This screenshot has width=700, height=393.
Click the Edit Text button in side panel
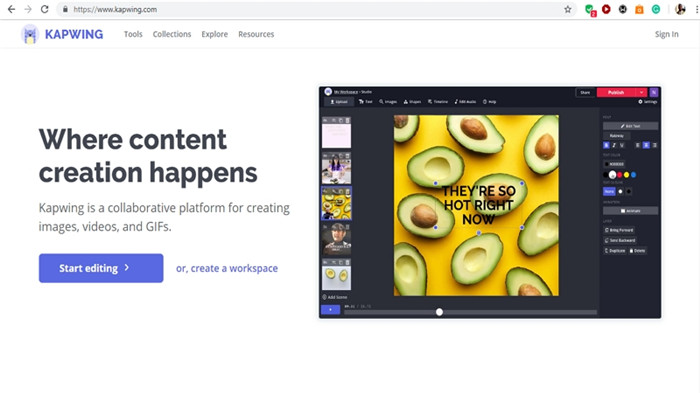point(630,126)
